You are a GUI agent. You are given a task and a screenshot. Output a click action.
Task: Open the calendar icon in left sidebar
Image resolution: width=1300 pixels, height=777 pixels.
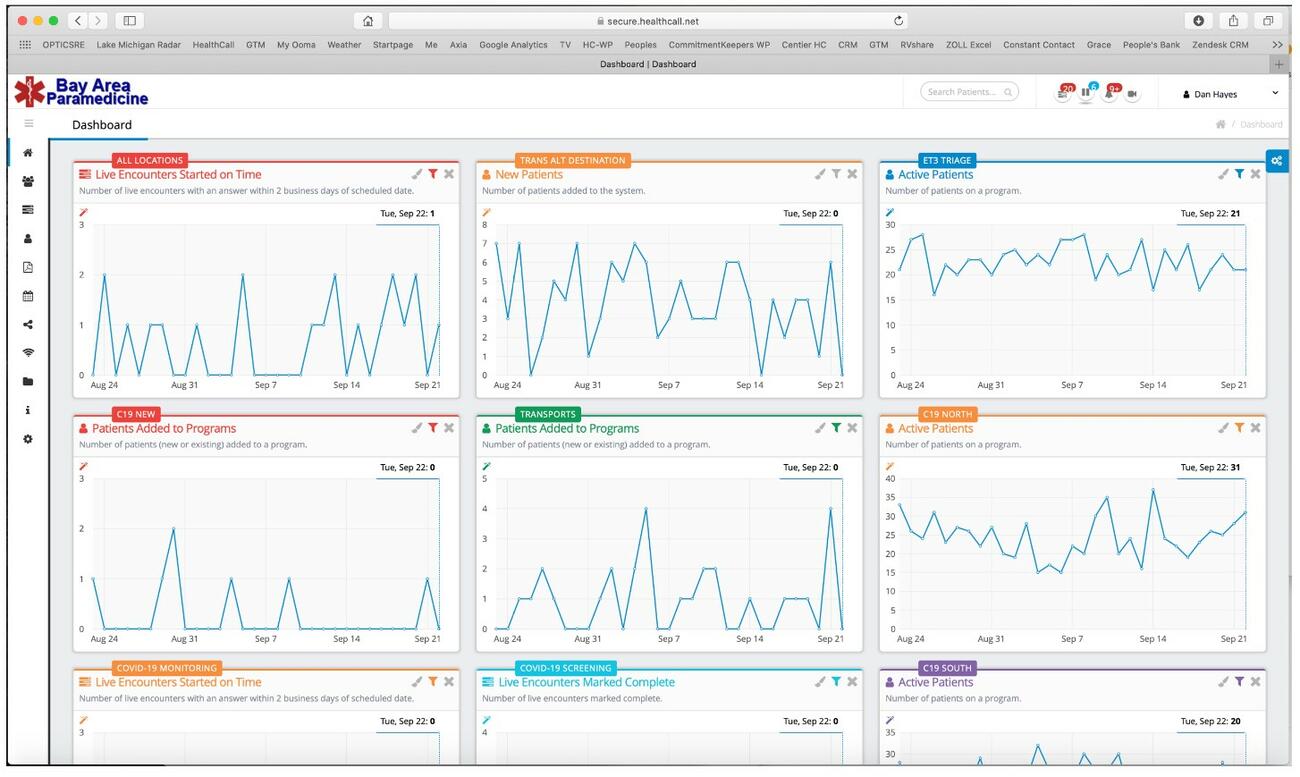tap(28, 296)
